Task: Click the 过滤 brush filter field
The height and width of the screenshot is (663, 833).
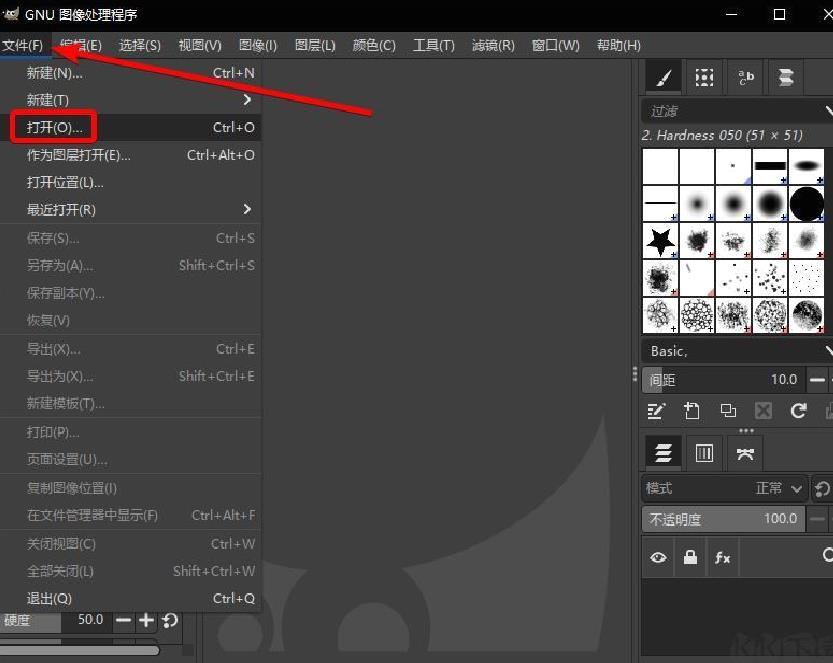Action: coord(737,111)
